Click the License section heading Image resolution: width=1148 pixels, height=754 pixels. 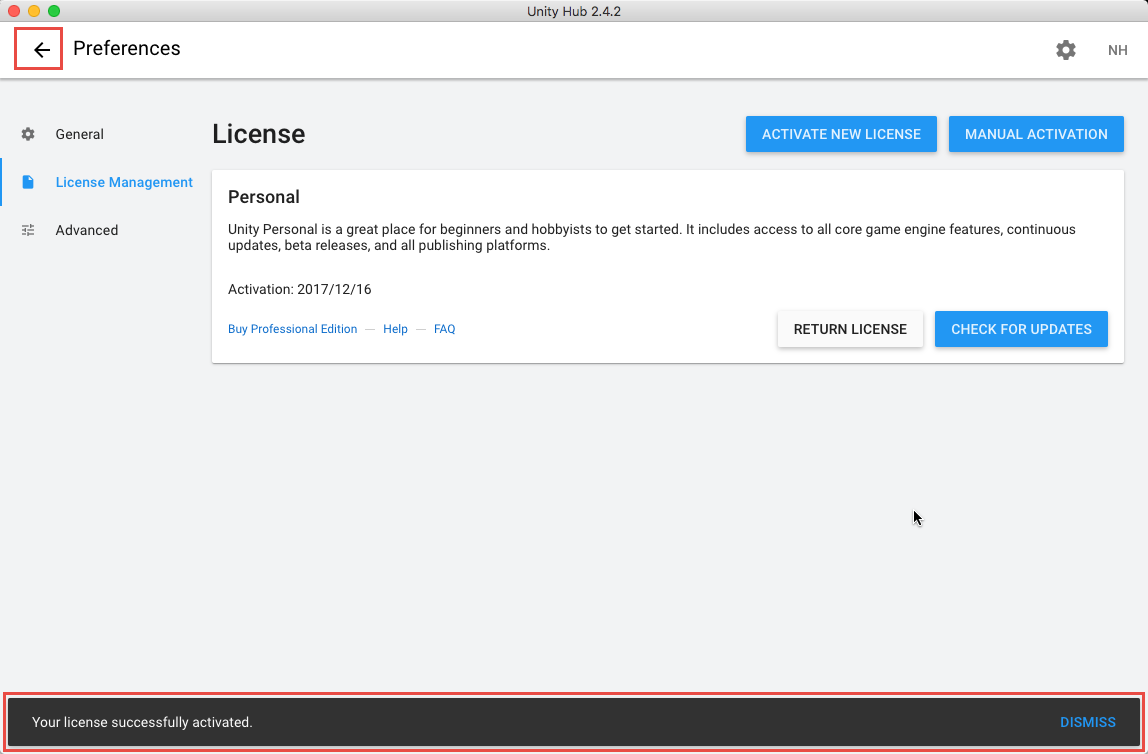[258, 134]
